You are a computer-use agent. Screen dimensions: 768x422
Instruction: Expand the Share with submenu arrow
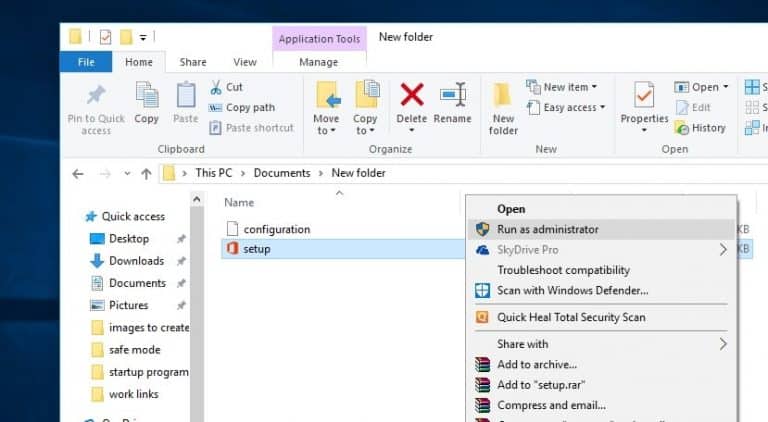[723, 344]
